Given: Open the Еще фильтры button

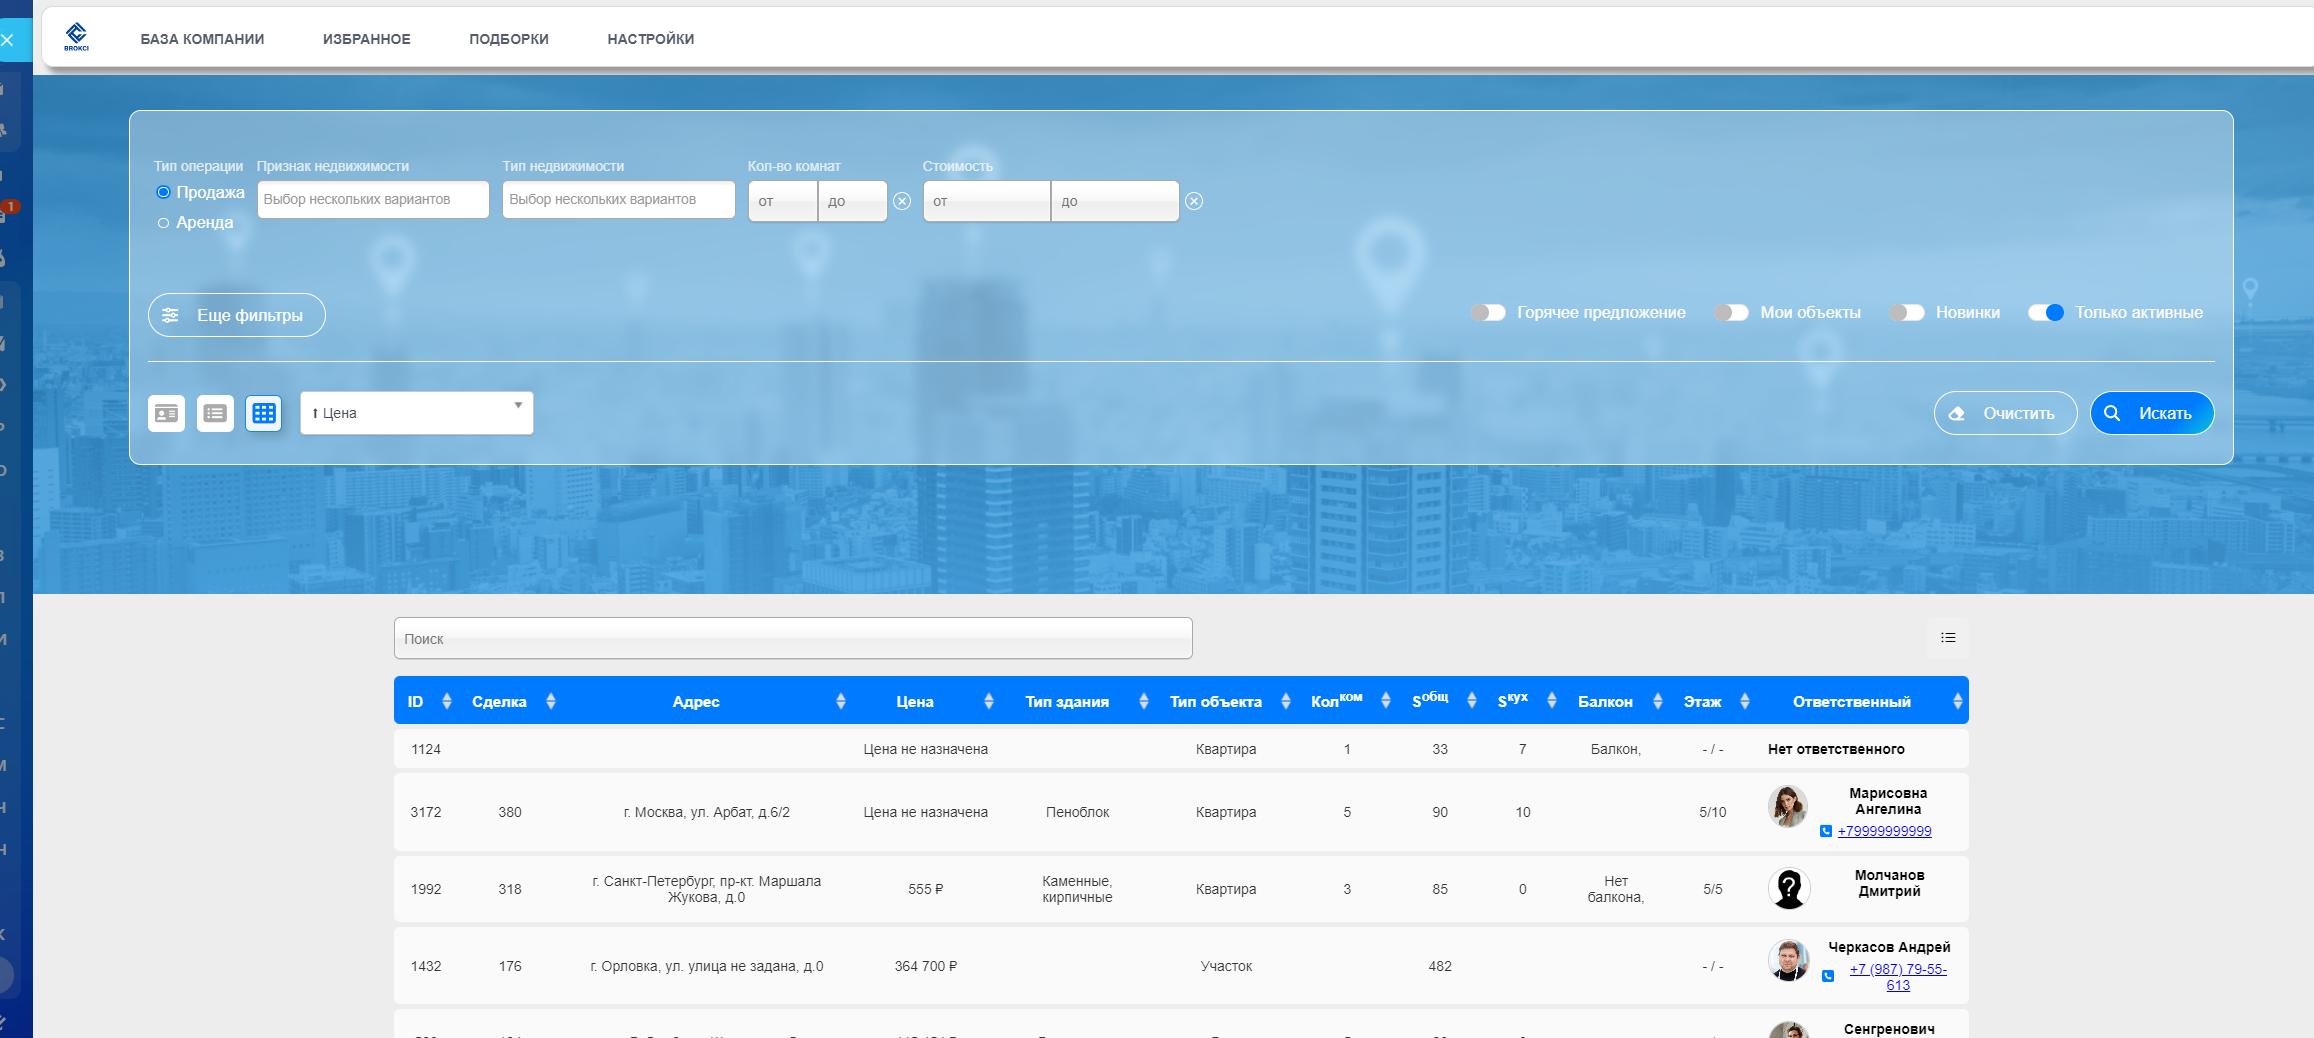Looking at the screenshot, I should 237,315.
